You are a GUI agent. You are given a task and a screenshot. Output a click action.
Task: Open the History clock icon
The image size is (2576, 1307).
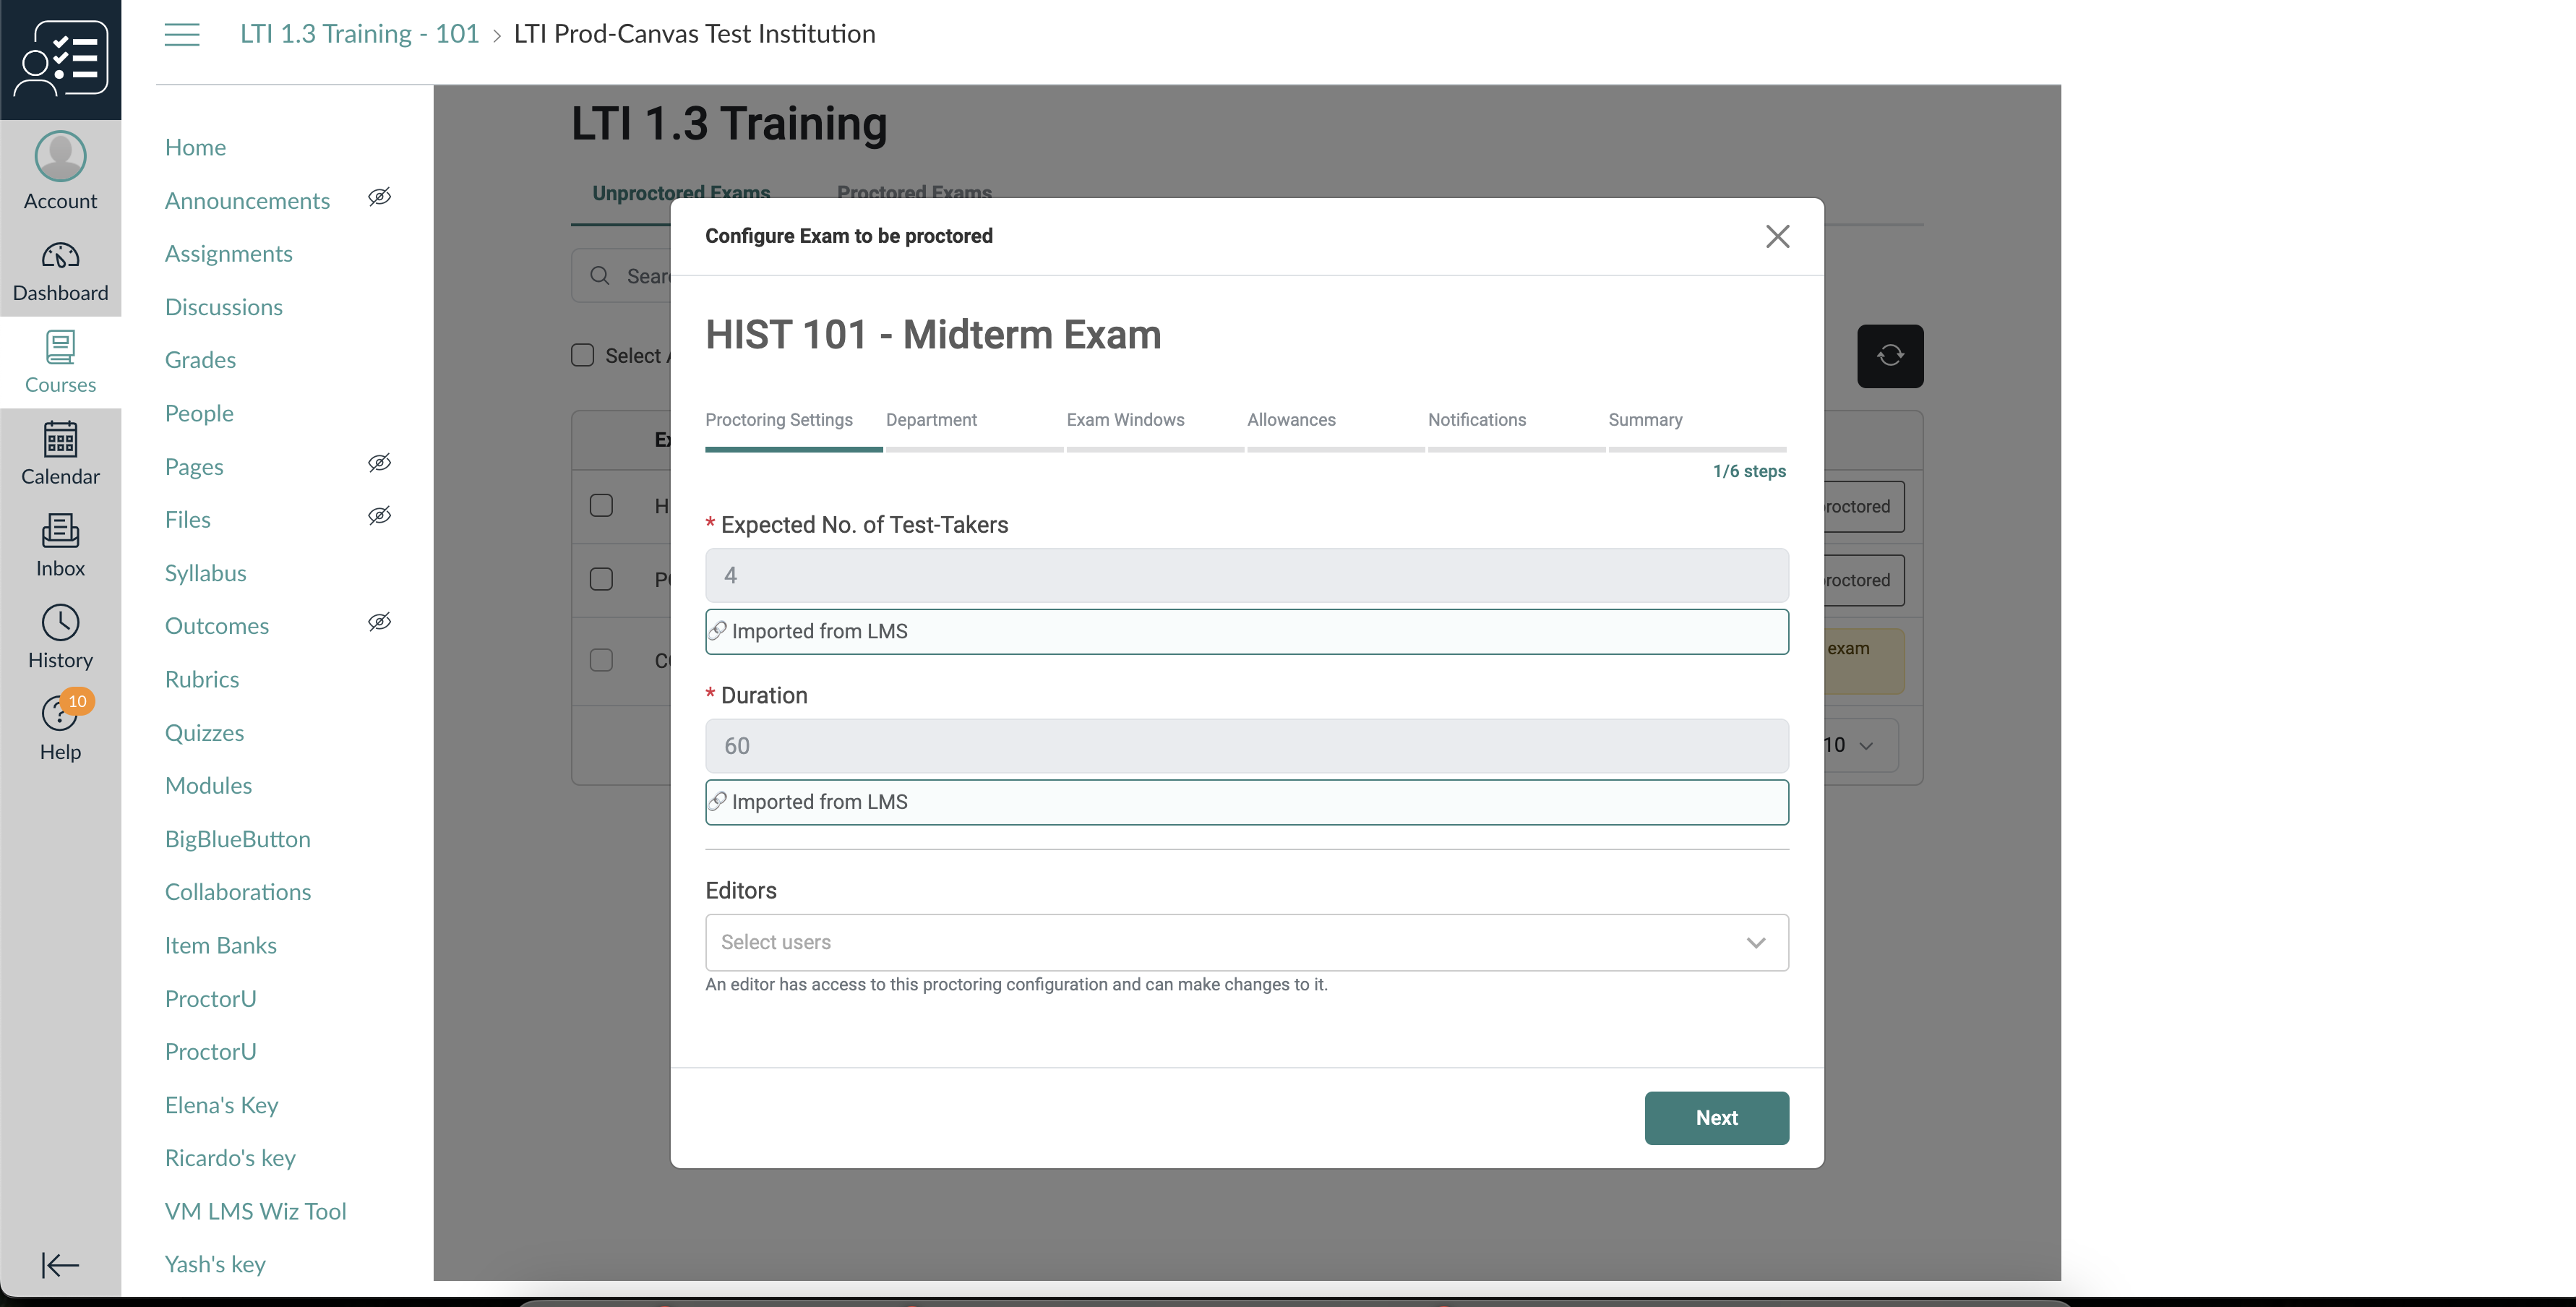[x=60, y=623]
